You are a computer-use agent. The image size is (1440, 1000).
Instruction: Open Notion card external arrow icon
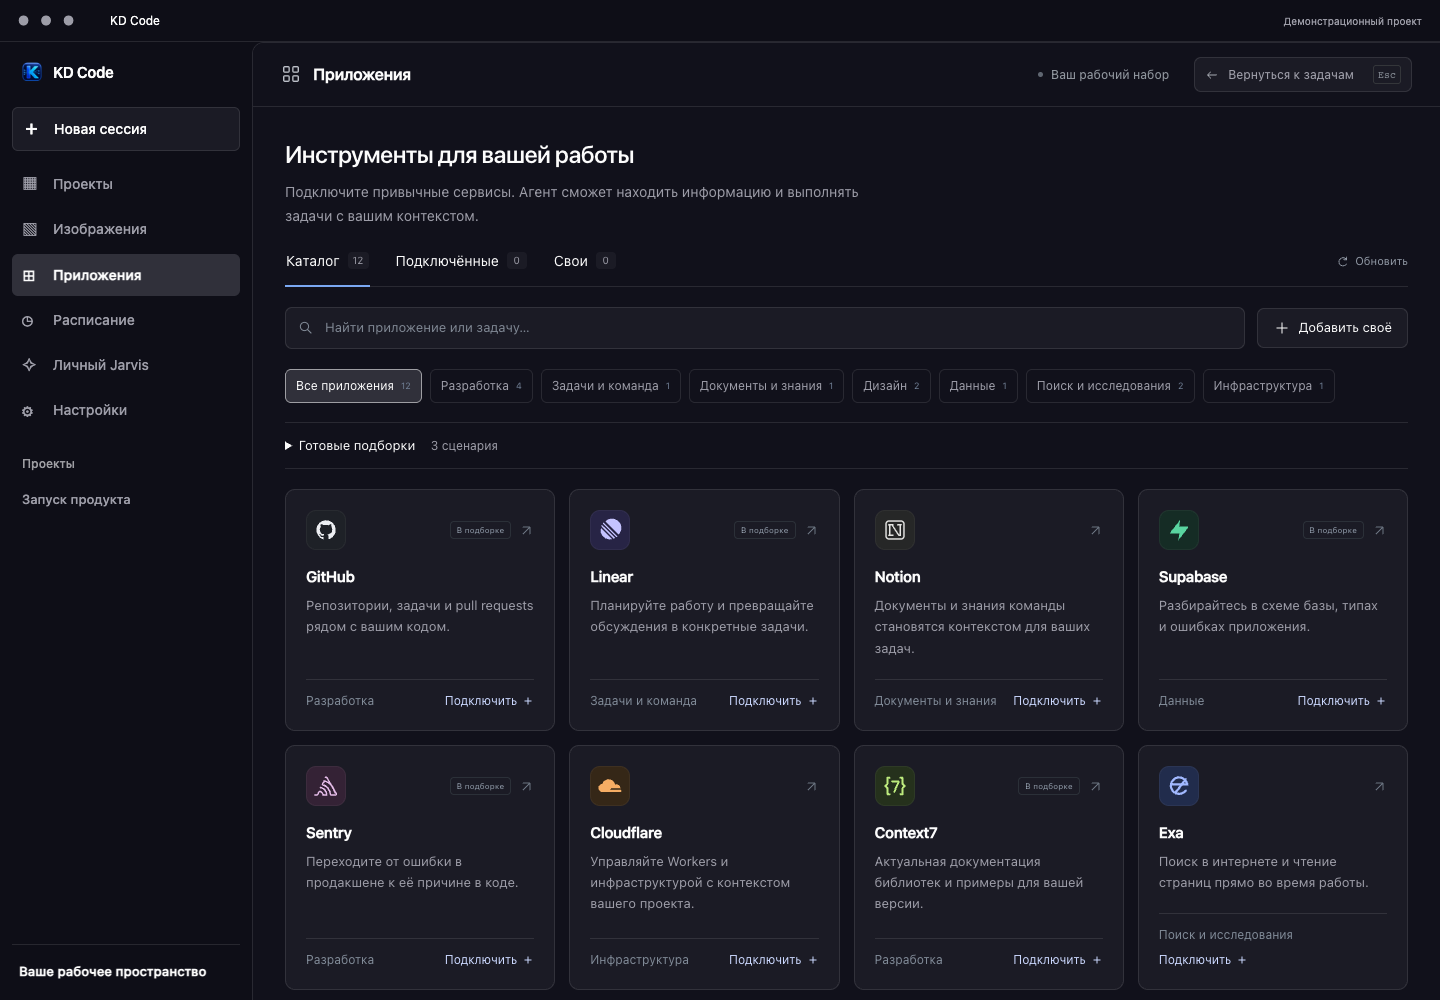pyautogui.click(x=1095, y=530)
